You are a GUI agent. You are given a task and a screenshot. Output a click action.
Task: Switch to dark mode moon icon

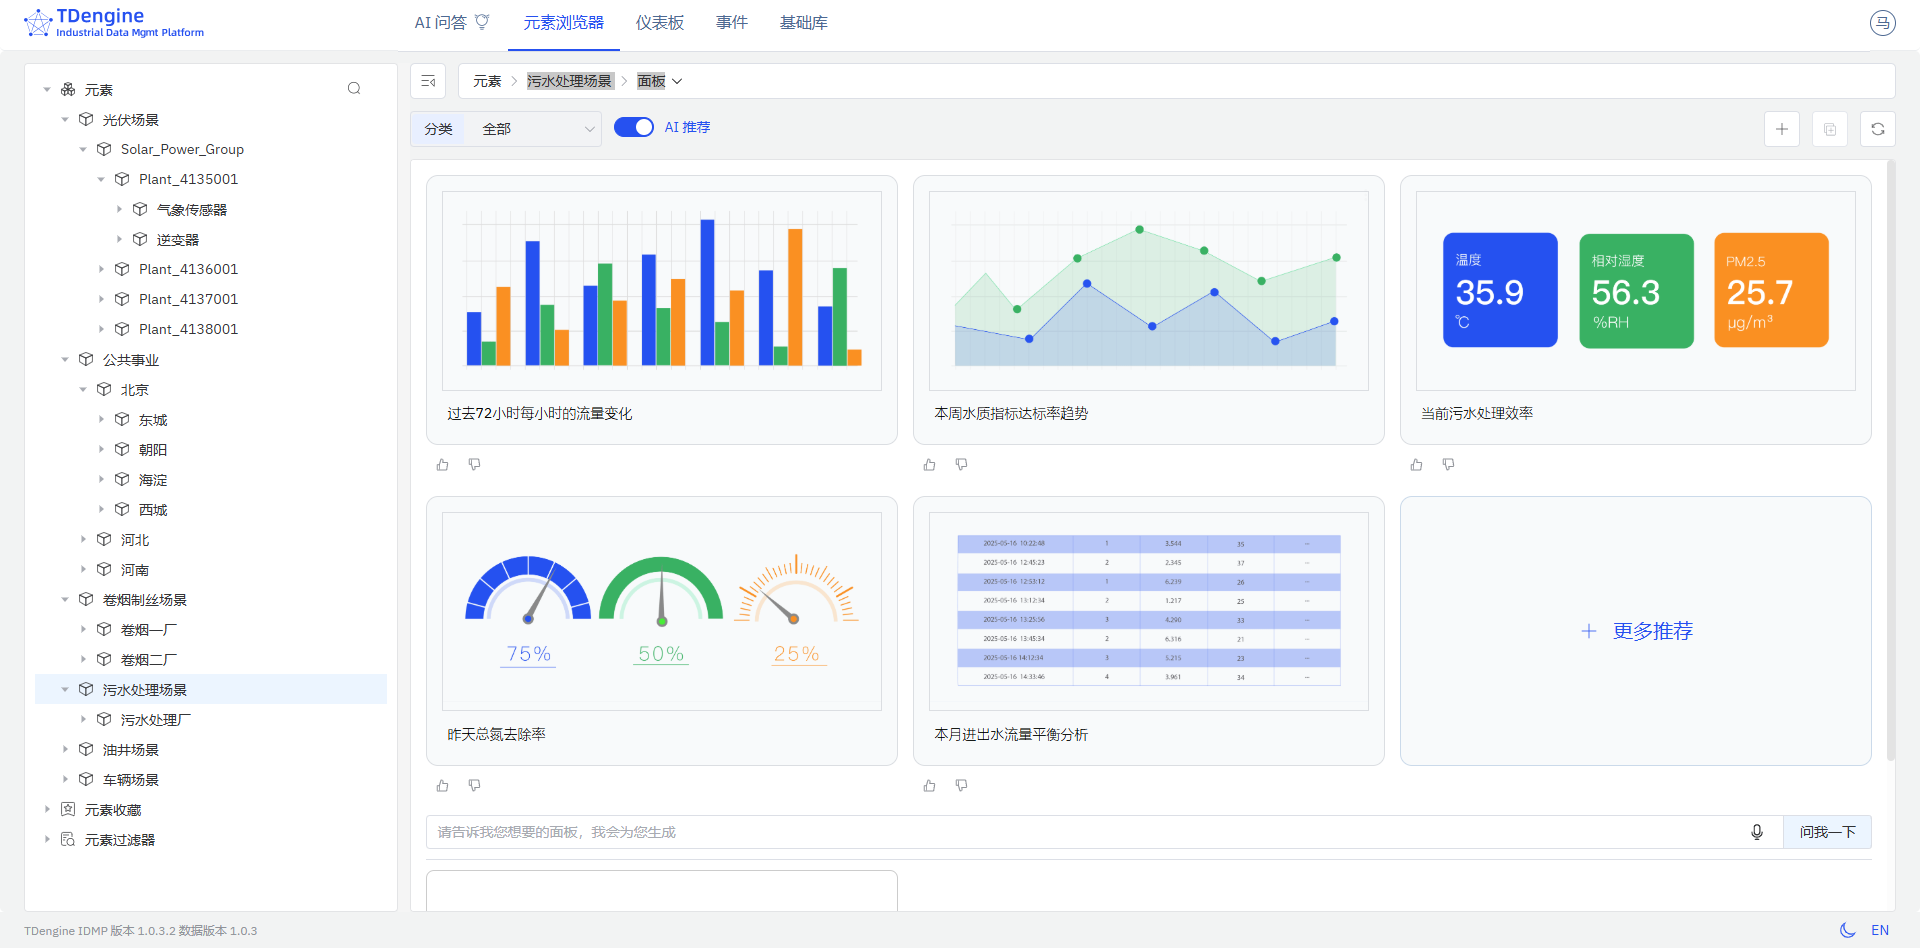coord(1848,930)
